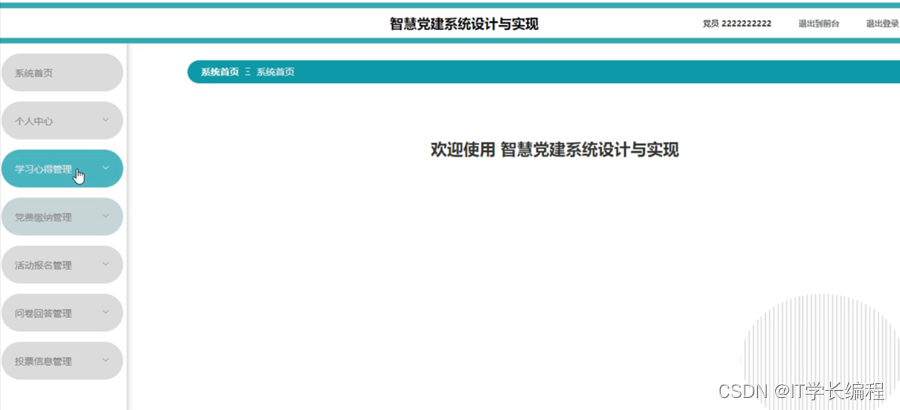Click the 智慧党建系统设计与实现 header title
This screenshot has width=900, height=410.
click(x=464, y=24)
